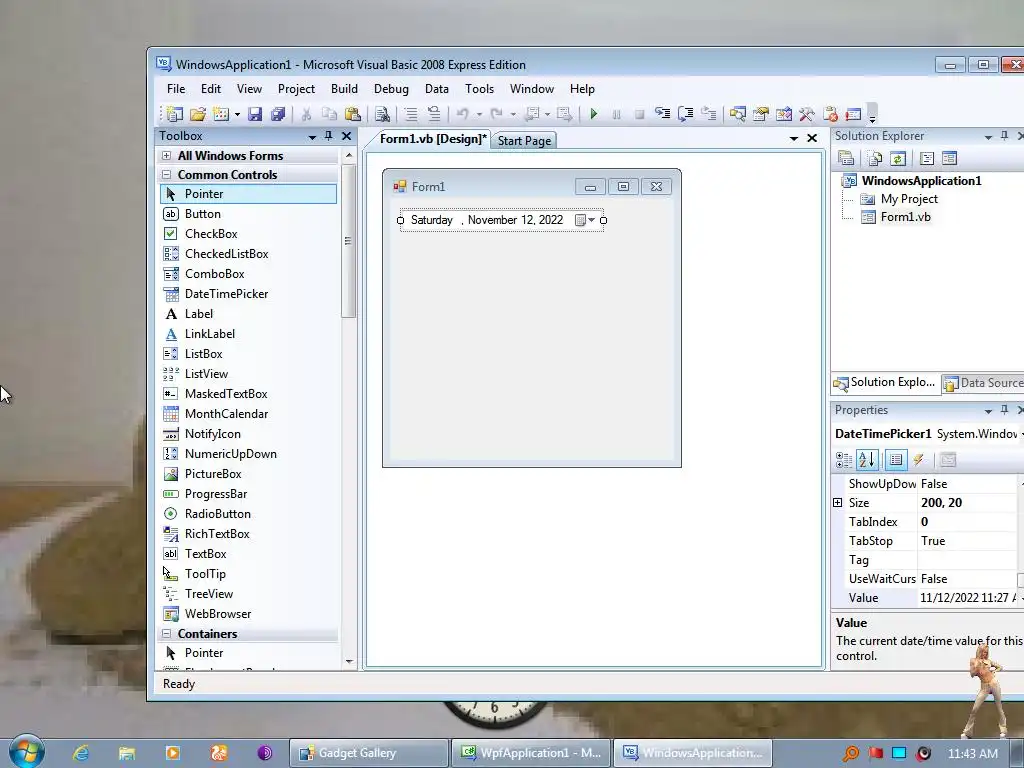1024x768 pixels.
Task: Click the Toolbox vertical scrollbar thumb
Action: coord(349,240)
